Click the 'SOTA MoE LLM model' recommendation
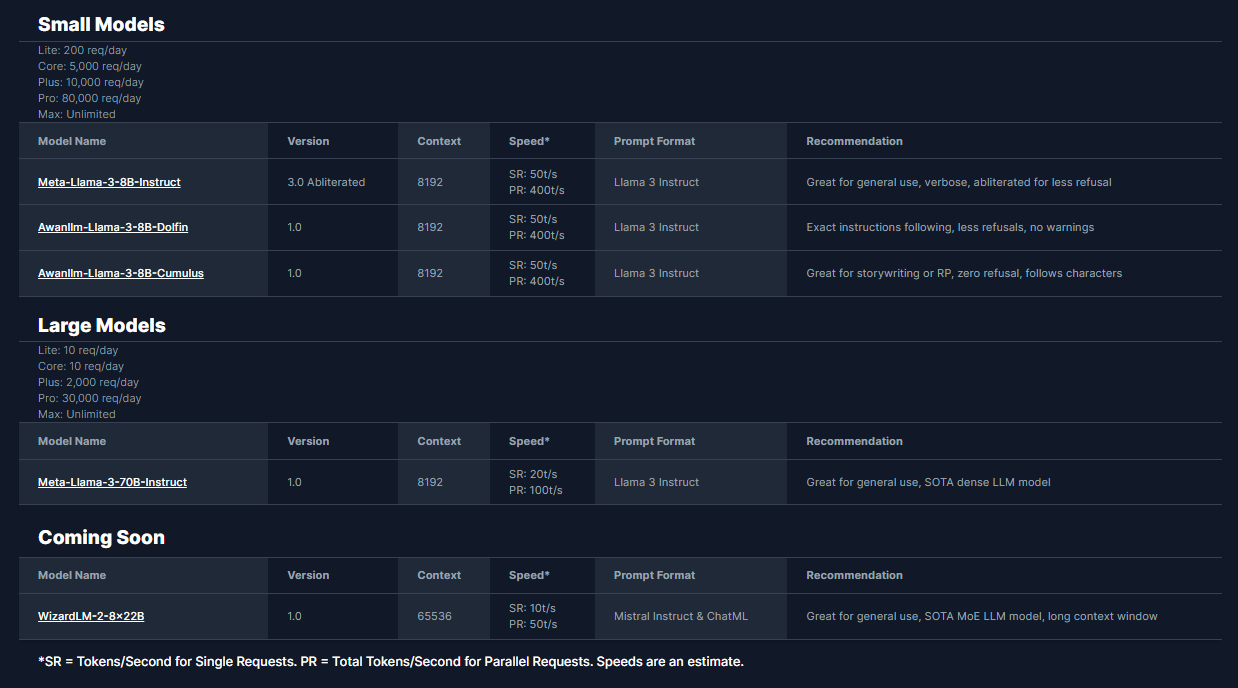 point(983,616)
